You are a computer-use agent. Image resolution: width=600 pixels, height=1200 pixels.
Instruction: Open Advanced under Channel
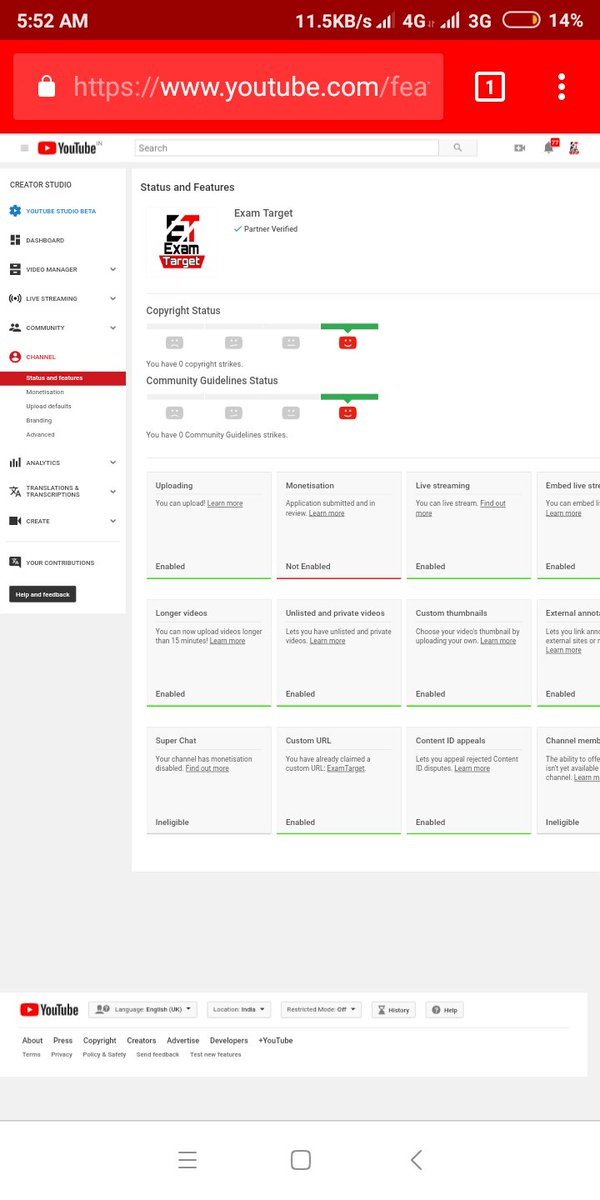(41, 434)
